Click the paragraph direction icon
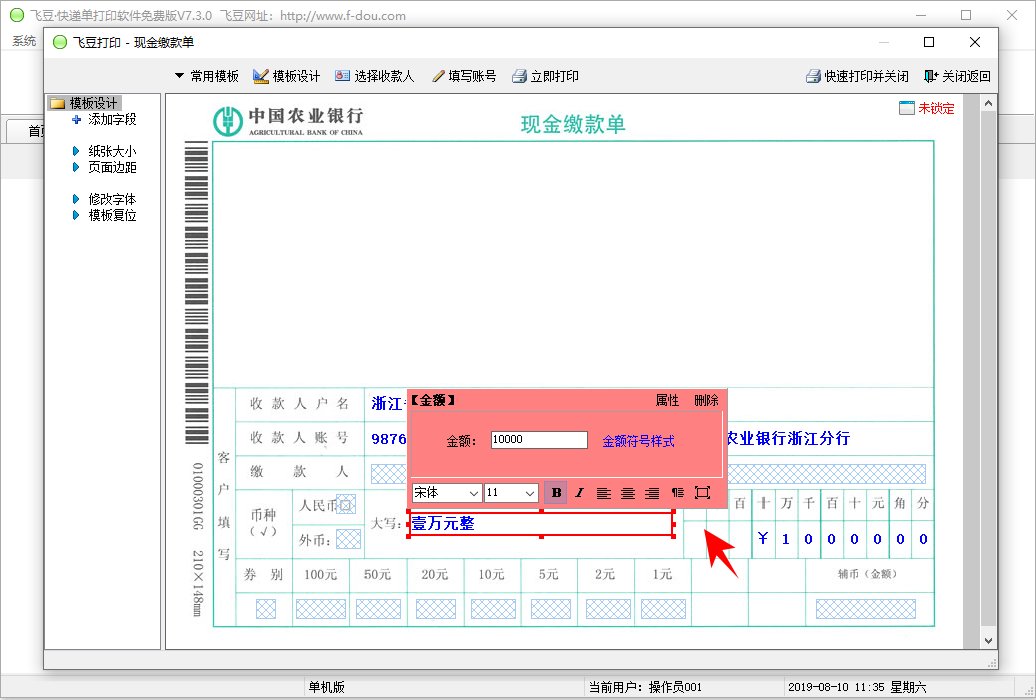 coord(677,492)
